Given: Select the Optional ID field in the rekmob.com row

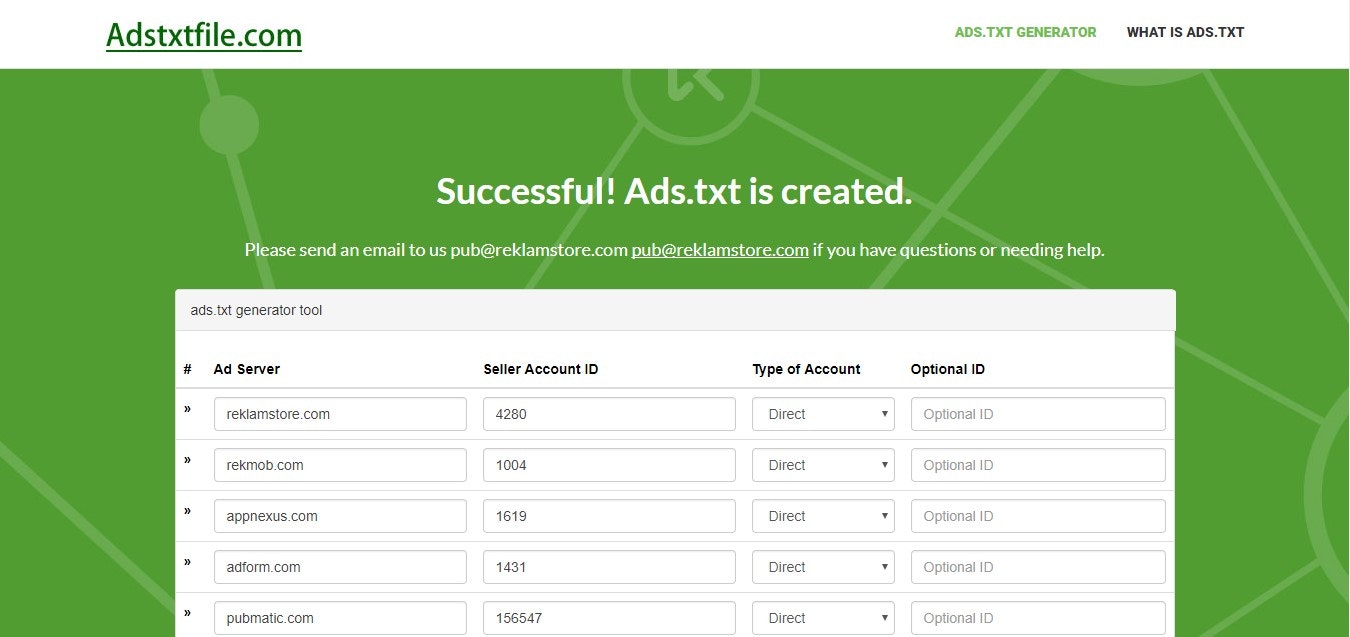Looking at the screenshot, I should (1037, 464).
